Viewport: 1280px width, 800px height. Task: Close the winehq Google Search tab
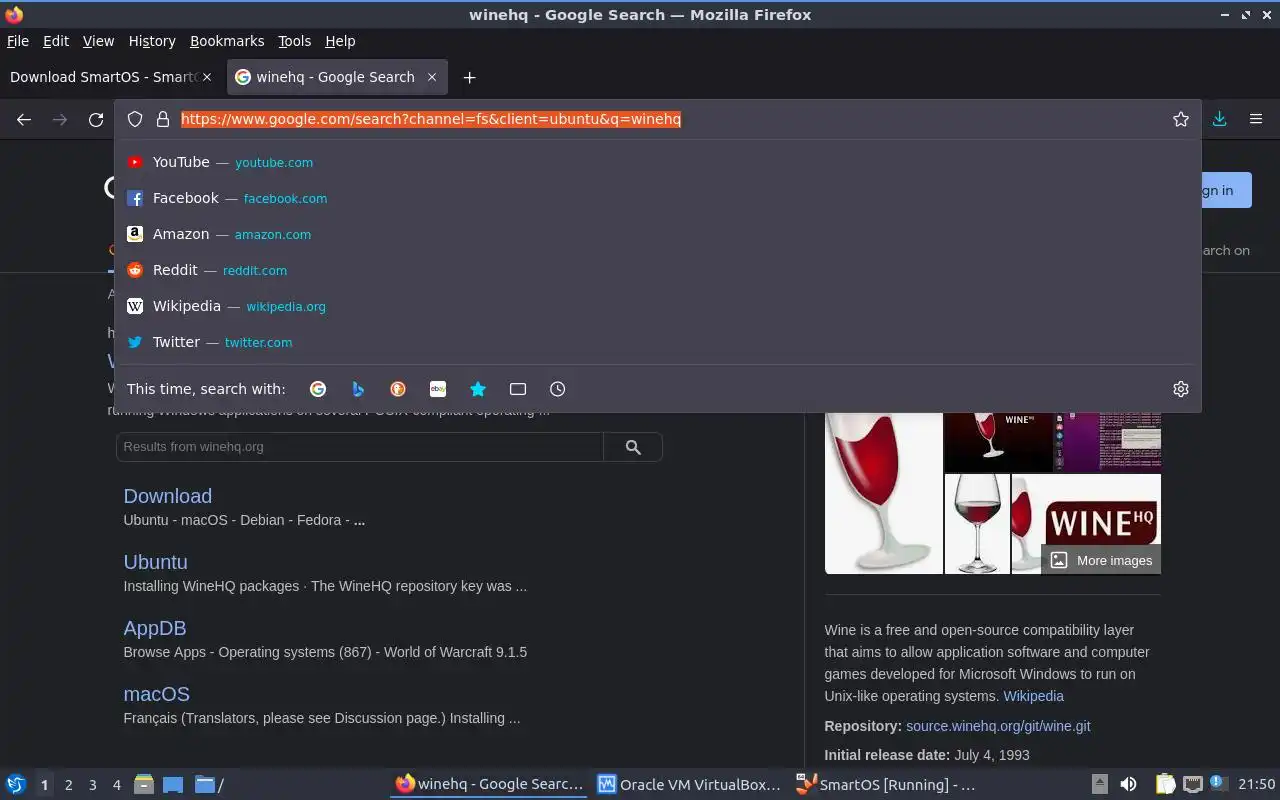pos(432,77)
